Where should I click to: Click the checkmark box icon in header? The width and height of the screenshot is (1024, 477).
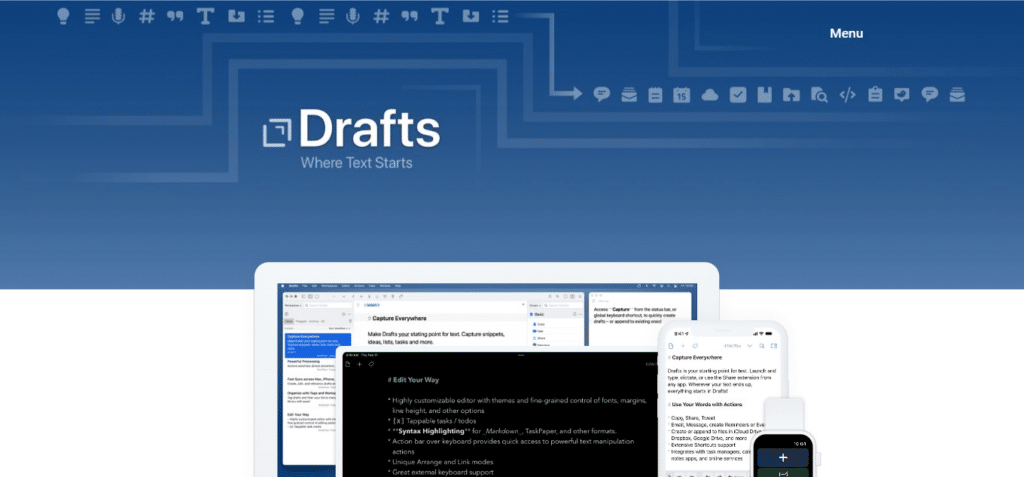[x=738, y=95]
